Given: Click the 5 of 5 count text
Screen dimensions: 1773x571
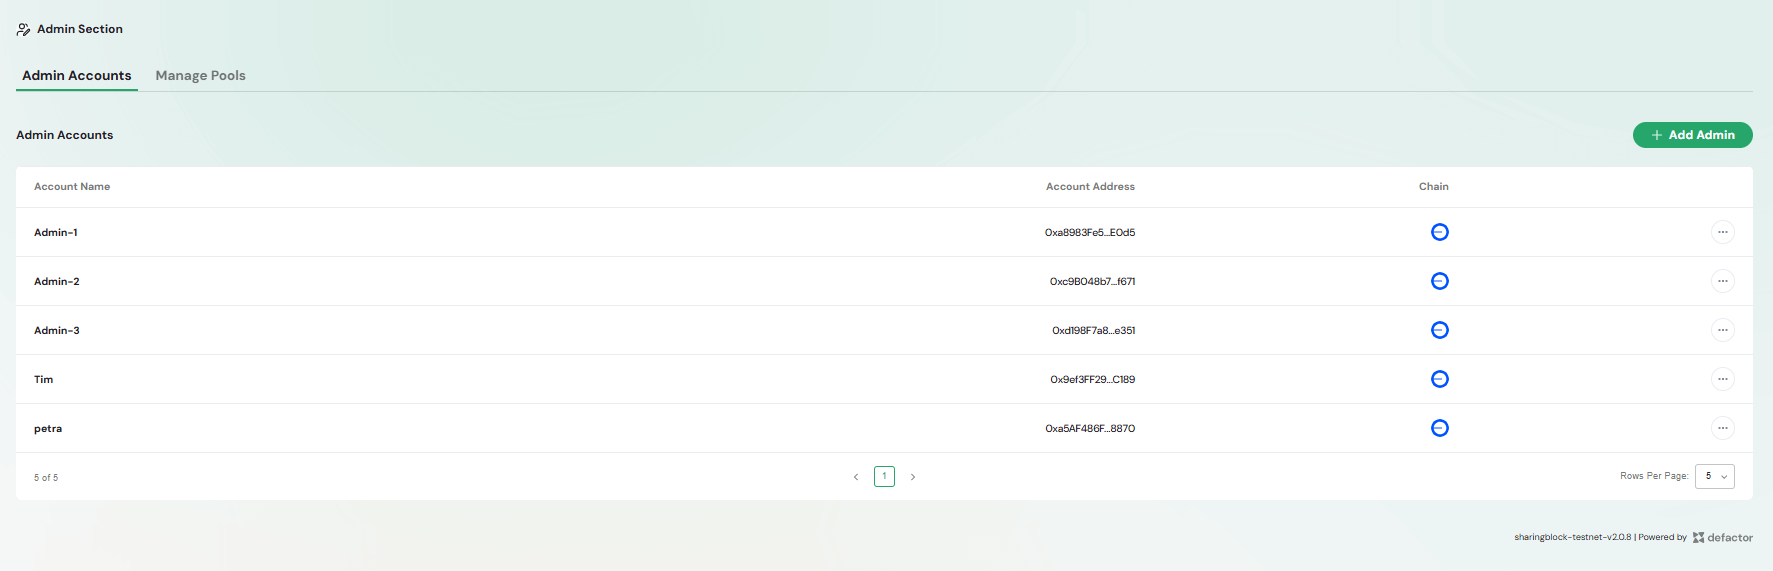Looking at the screenshot, I should pyautogui.click(x=46, y=478).
